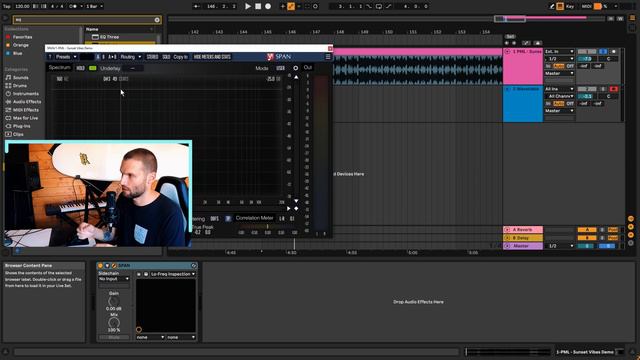640x360 pixels.
Task: Select Orange collection in browser
Action: (x=21, y=45)
